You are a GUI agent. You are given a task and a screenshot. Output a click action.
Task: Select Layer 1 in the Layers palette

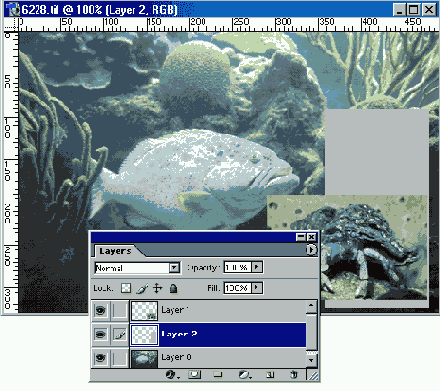(218, 311)
